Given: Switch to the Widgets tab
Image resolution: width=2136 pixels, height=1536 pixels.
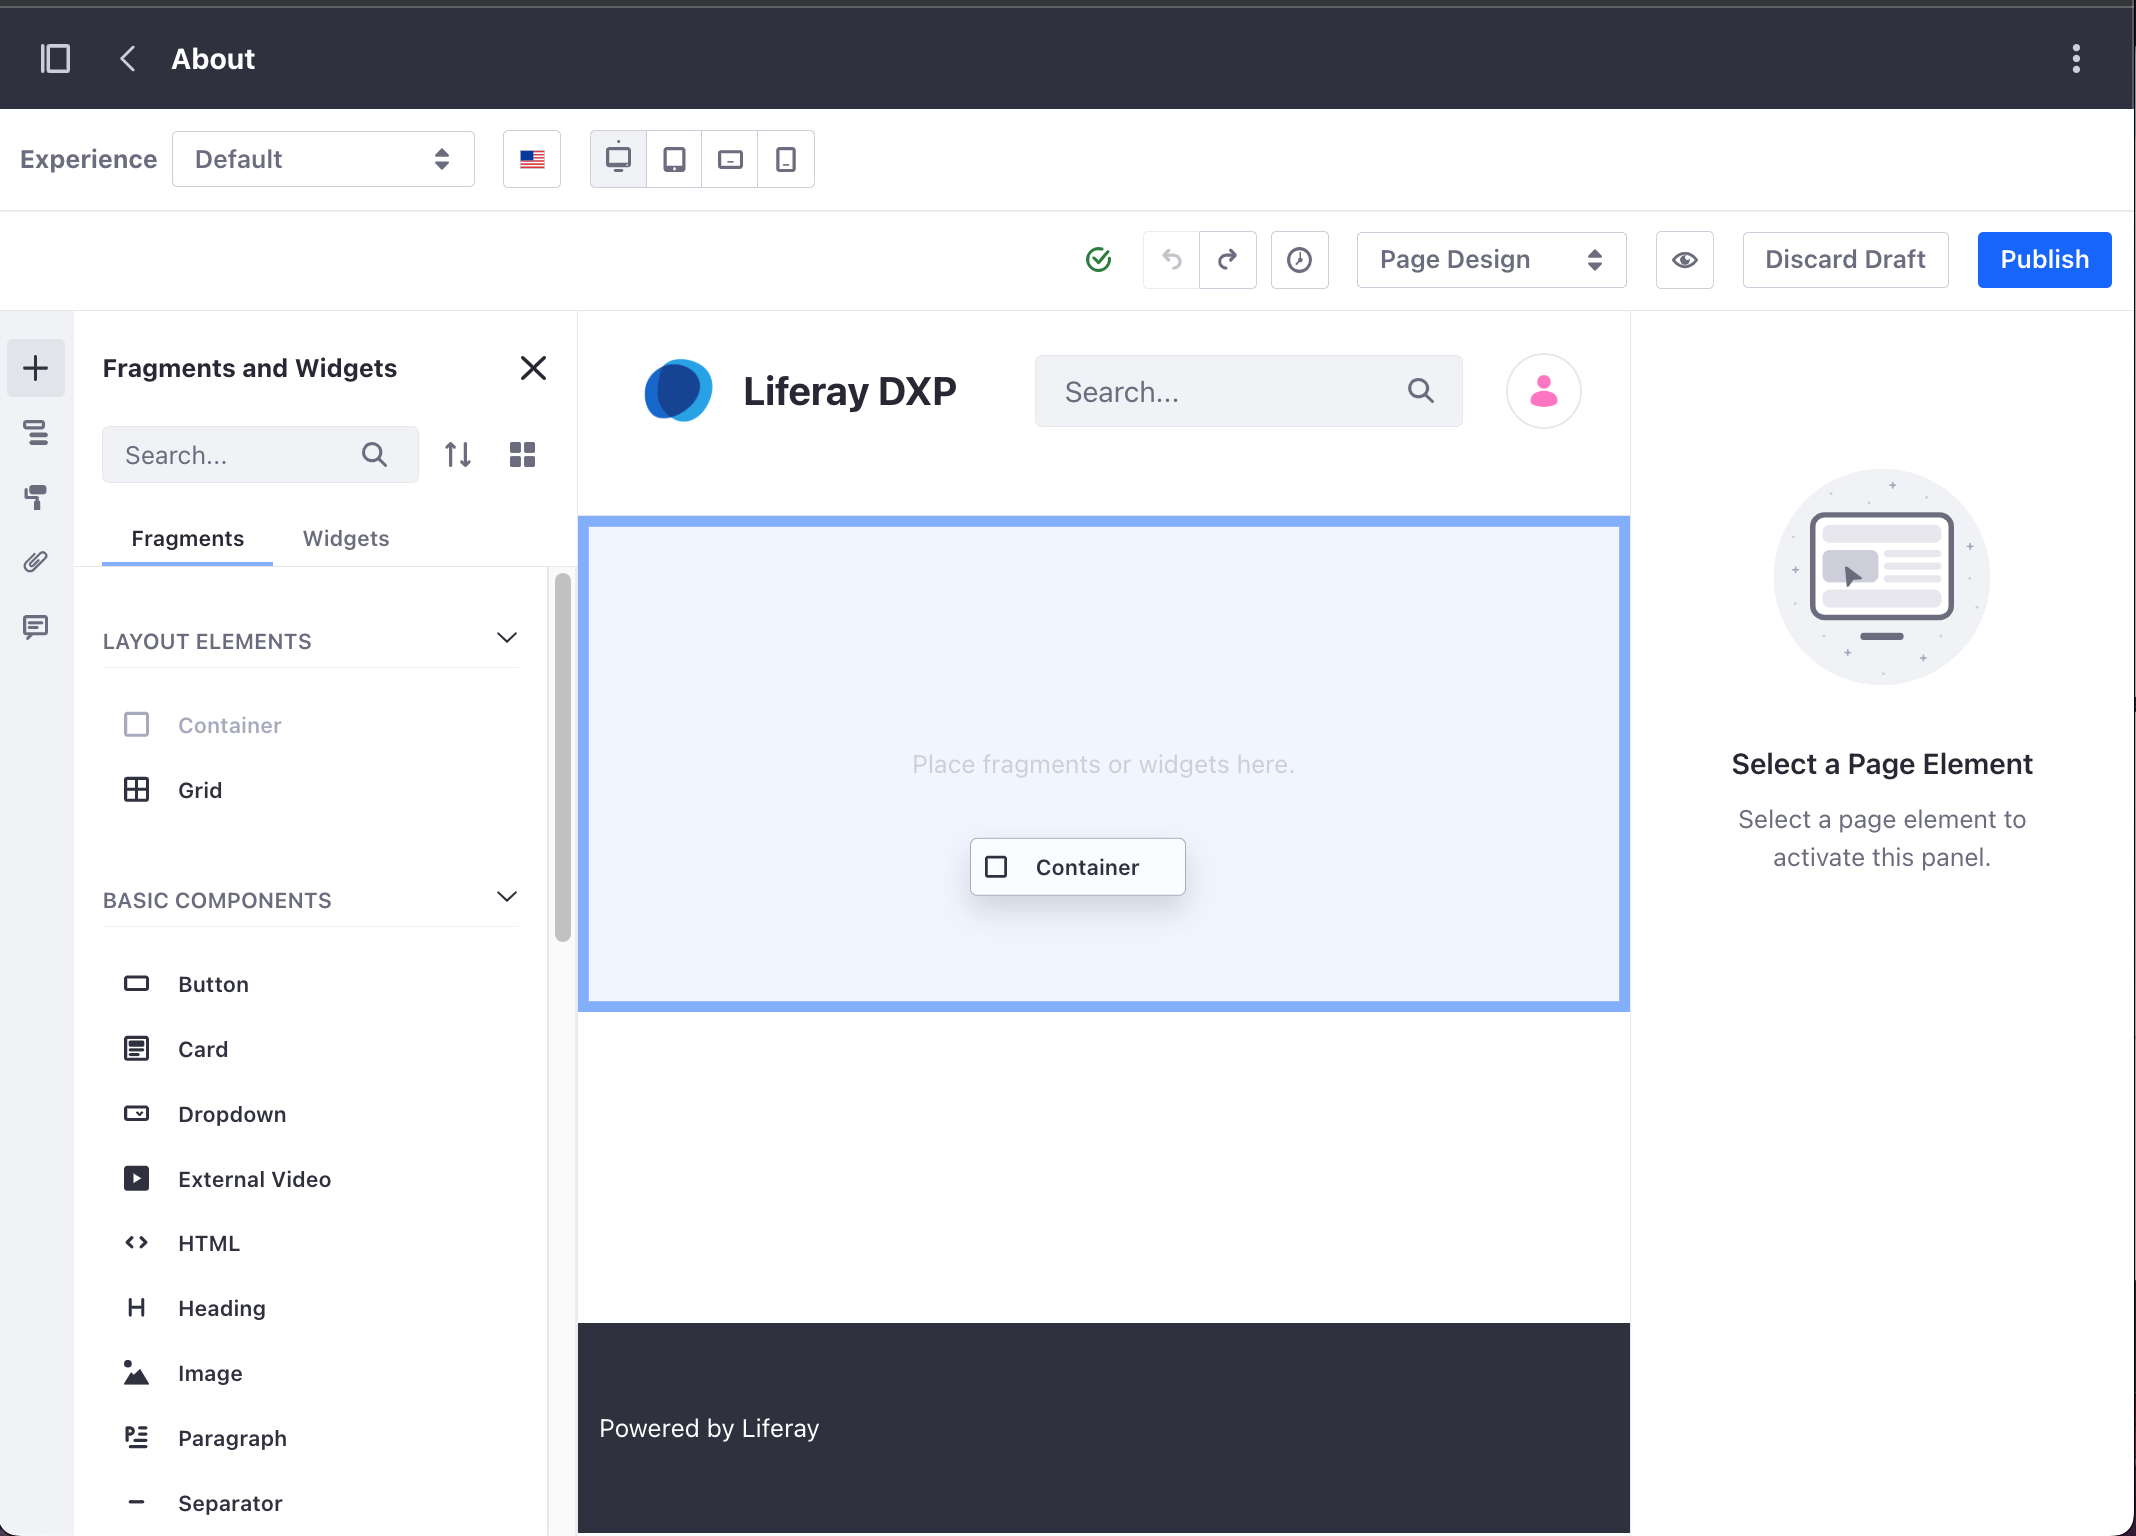Looking at the screenshot, I should tap(345, 537).
